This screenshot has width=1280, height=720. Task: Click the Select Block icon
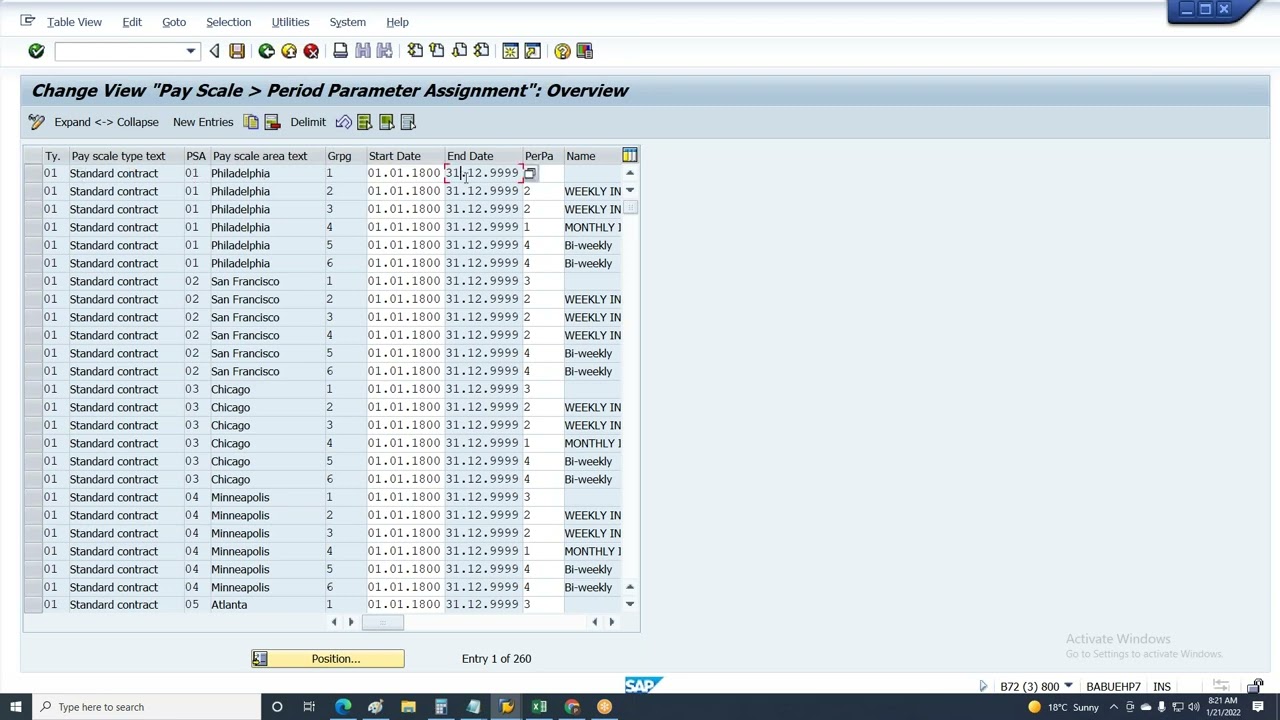pos(387,122)
